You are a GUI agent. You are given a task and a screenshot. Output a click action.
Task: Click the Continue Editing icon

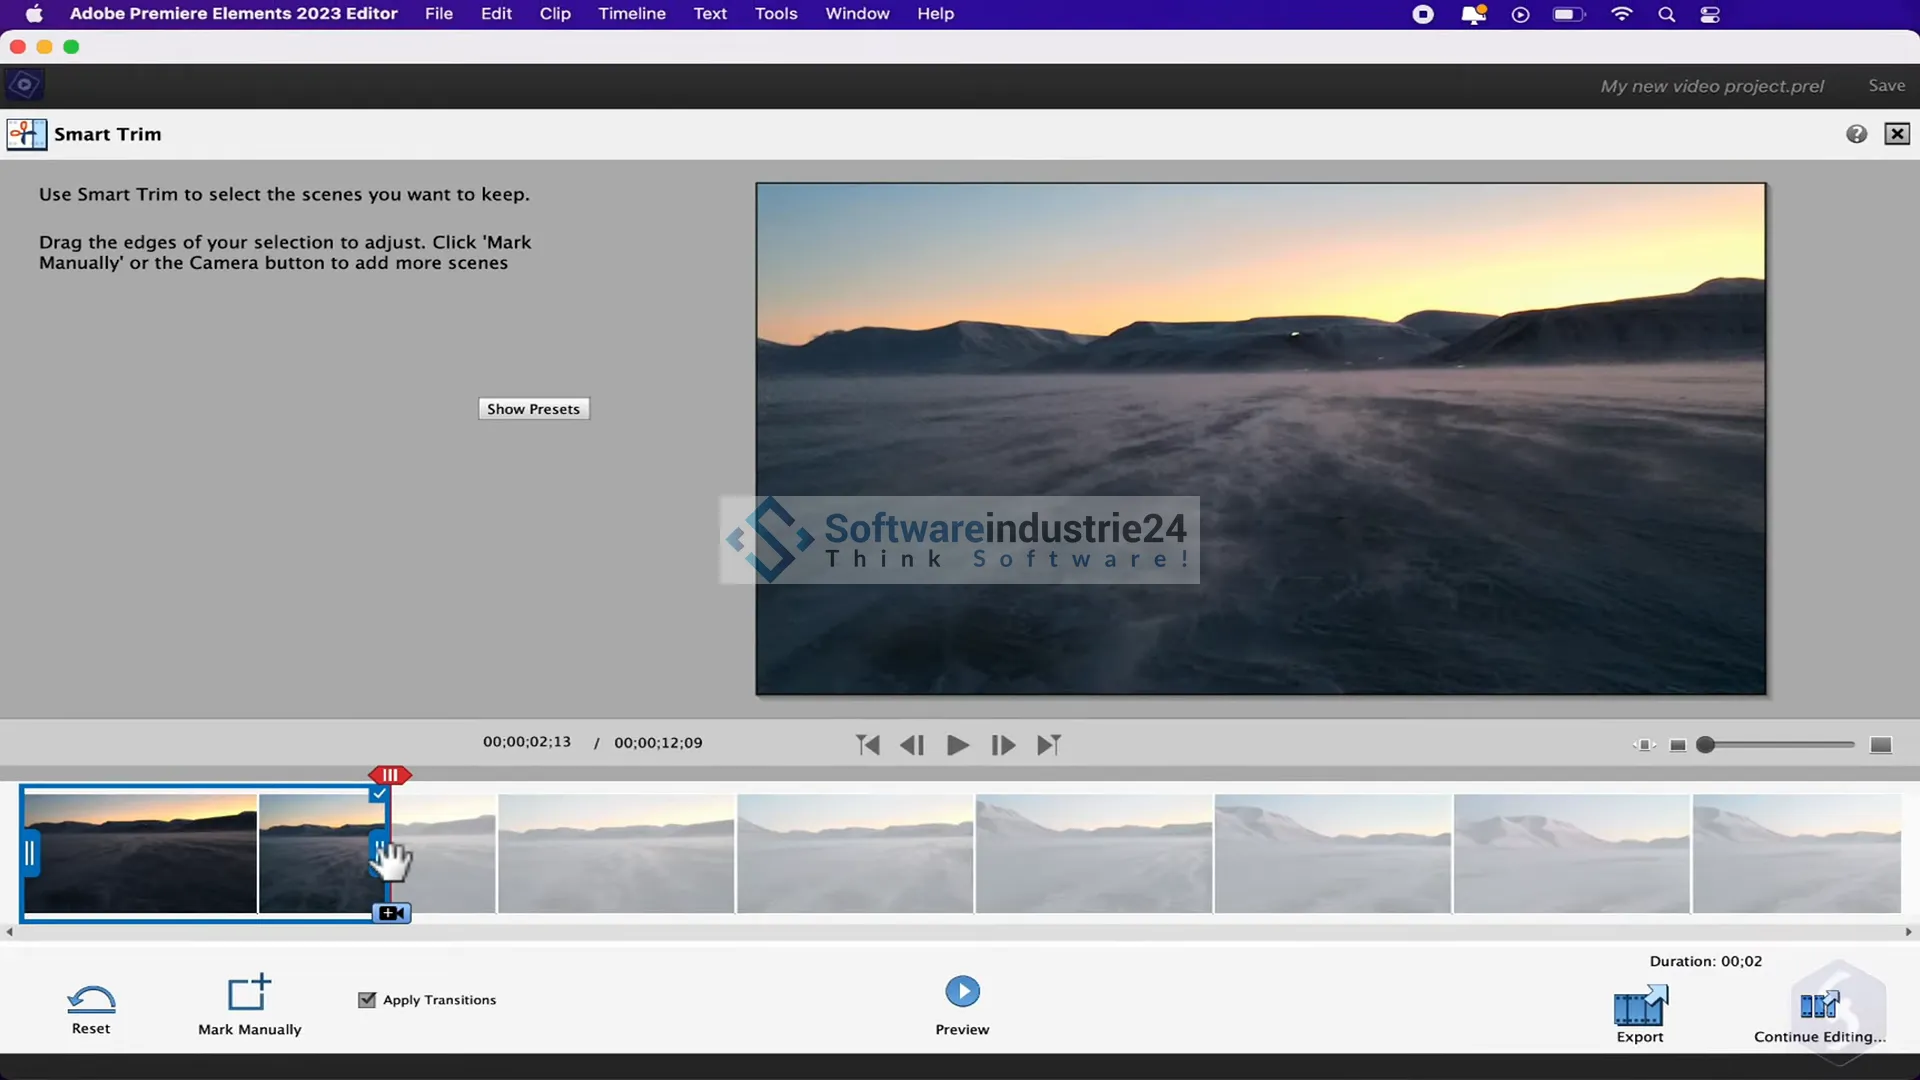click(x=1819, y=1004)
